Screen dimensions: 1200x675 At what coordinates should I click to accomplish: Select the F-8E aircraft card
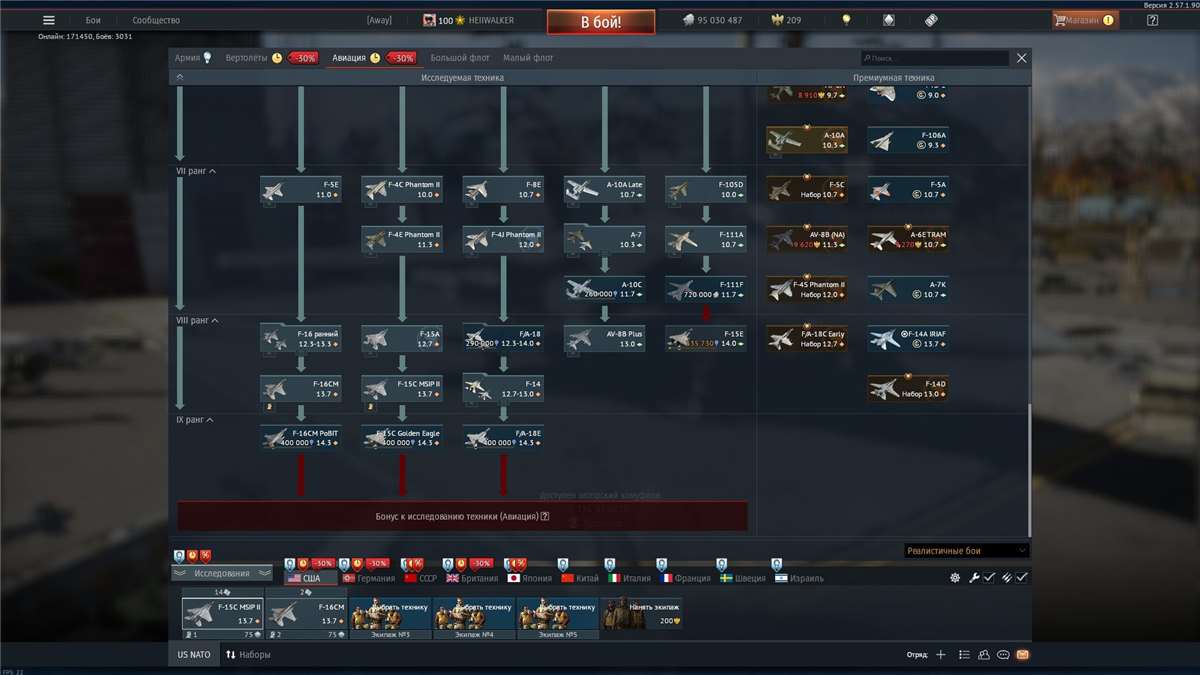[x=503, y=190]
